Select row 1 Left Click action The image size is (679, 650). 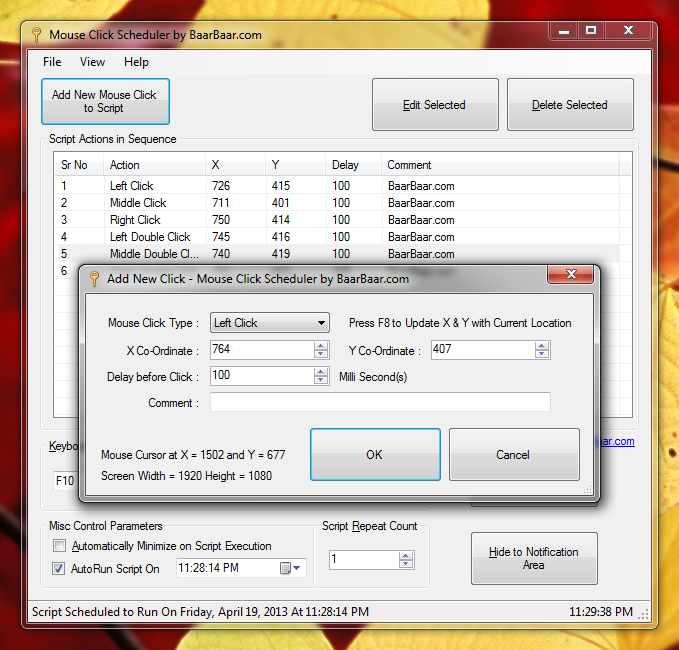(x=132, y=186)
